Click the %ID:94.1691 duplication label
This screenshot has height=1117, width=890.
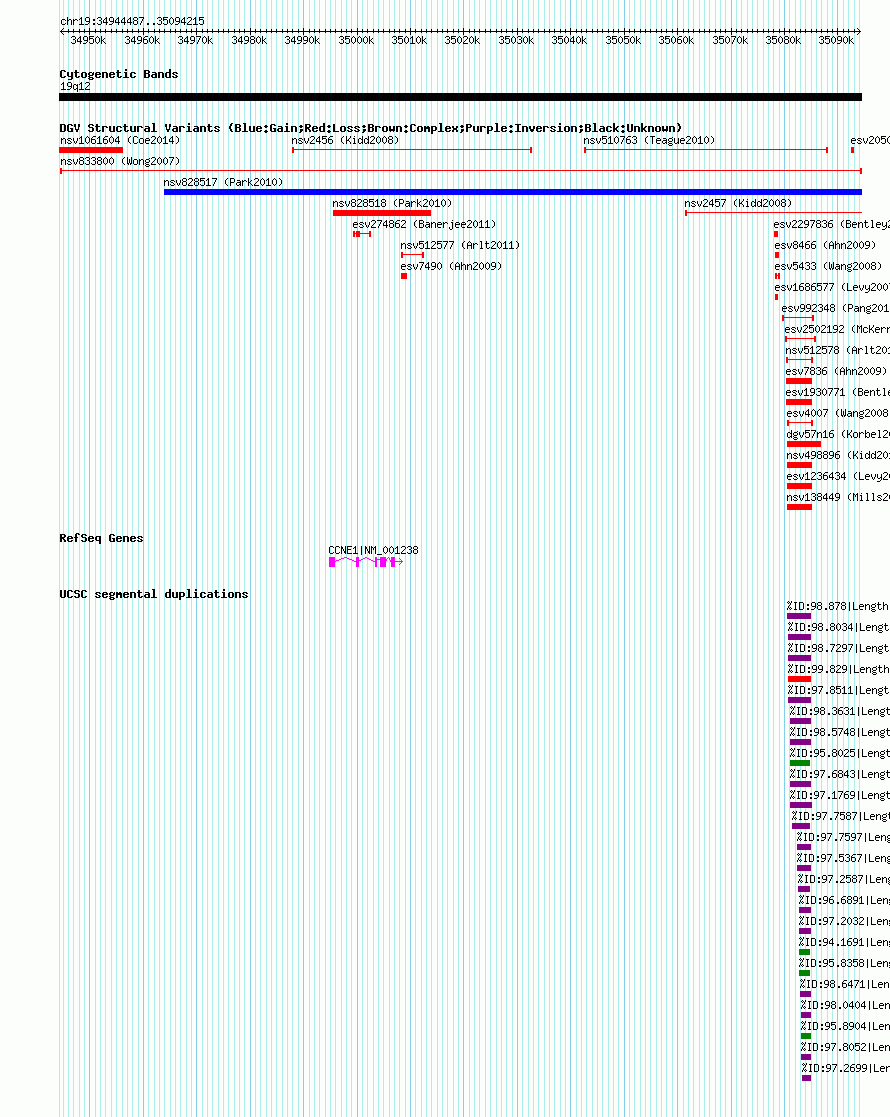[x=844, y=942]
